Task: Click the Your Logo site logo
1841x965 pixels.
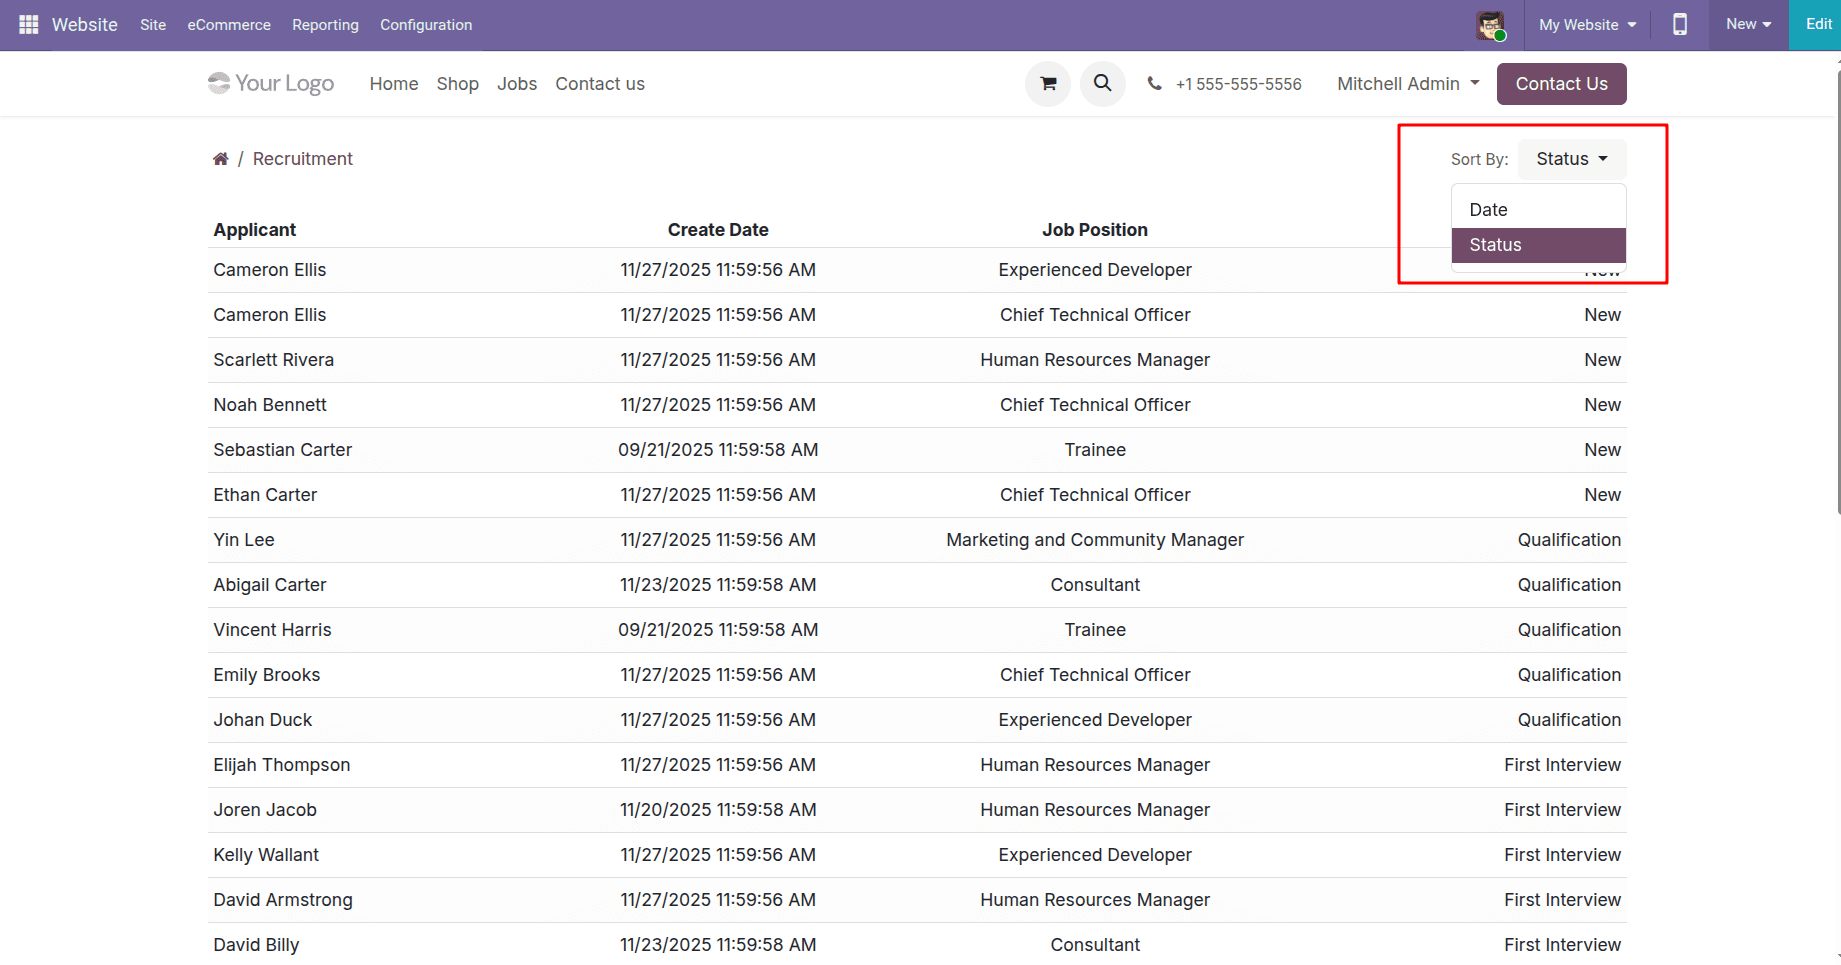Action: pyautogui.click(x=270, y=83)
